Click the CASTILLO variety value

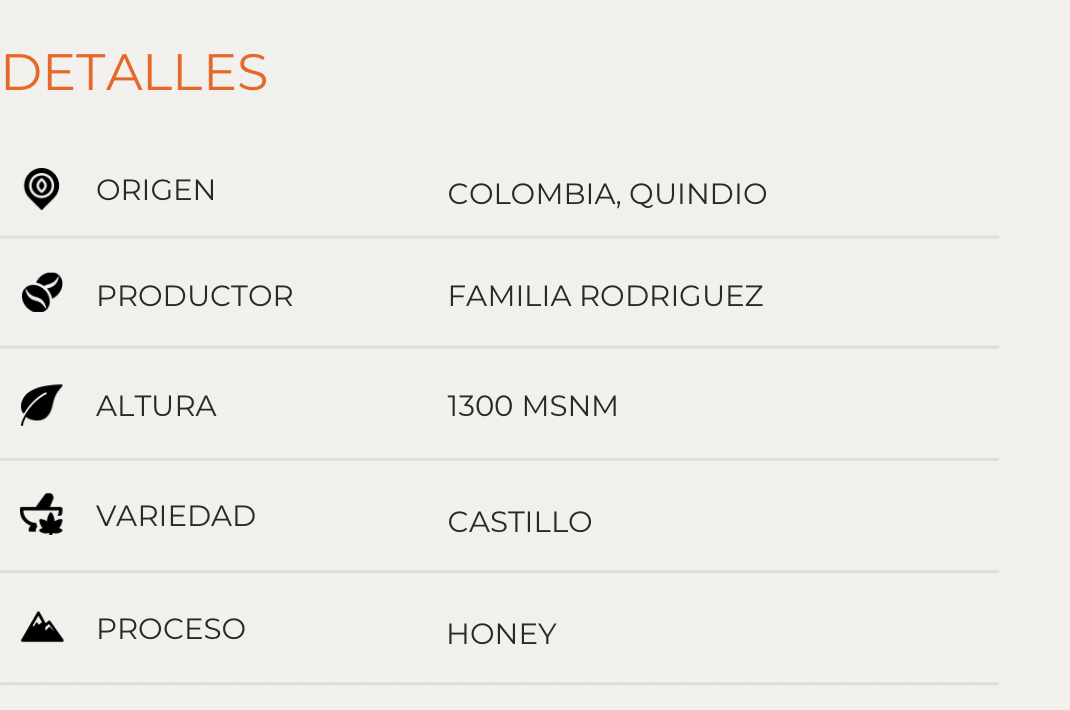519,522
